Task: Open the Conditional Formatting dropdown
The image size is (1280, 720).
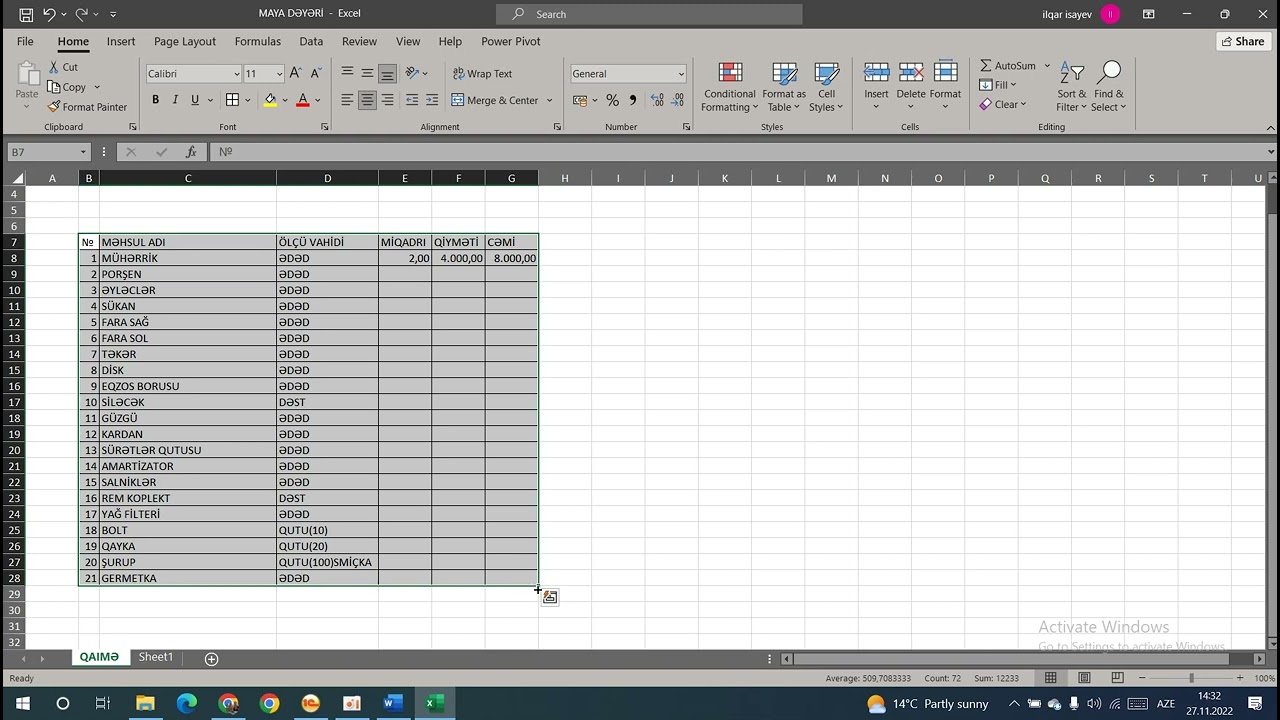Action: click(730, 88)
